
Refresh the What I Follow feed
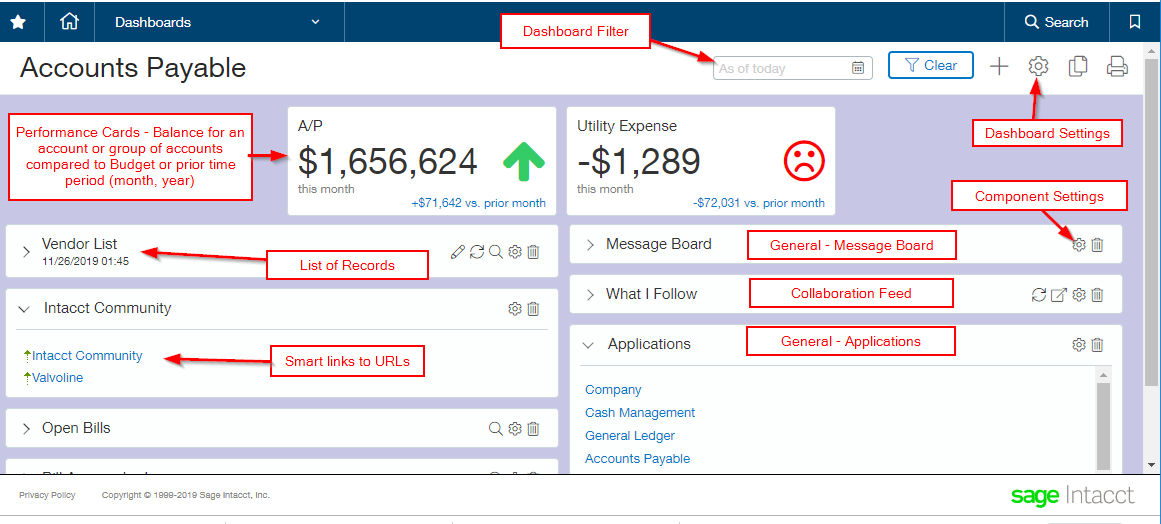tap(1040, 295)
